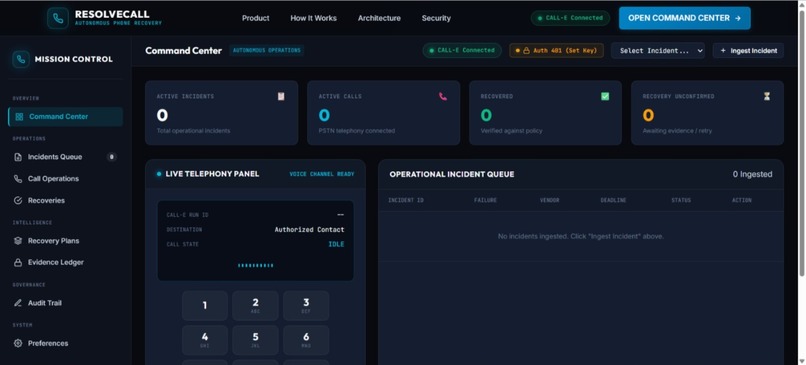Dial keypad digit 5 JKL
This screenshot has width=806, height=365.
(255, 340)
